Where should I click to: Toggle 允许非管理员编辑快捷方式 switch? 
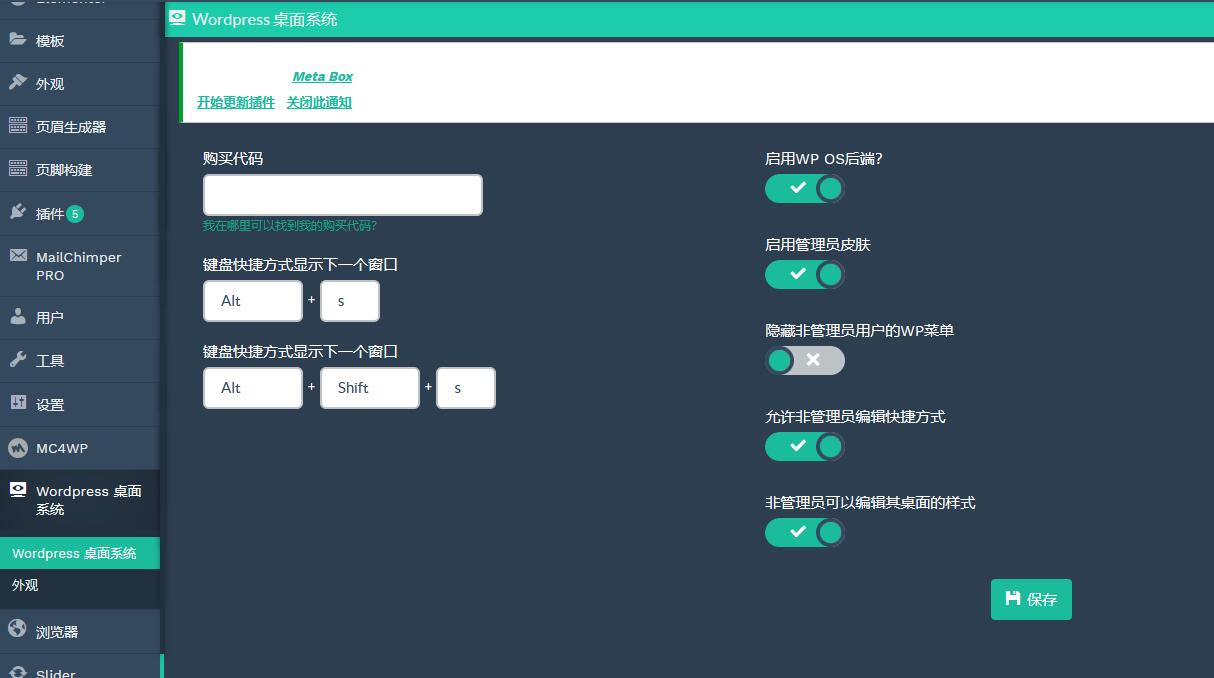point(805,446)
